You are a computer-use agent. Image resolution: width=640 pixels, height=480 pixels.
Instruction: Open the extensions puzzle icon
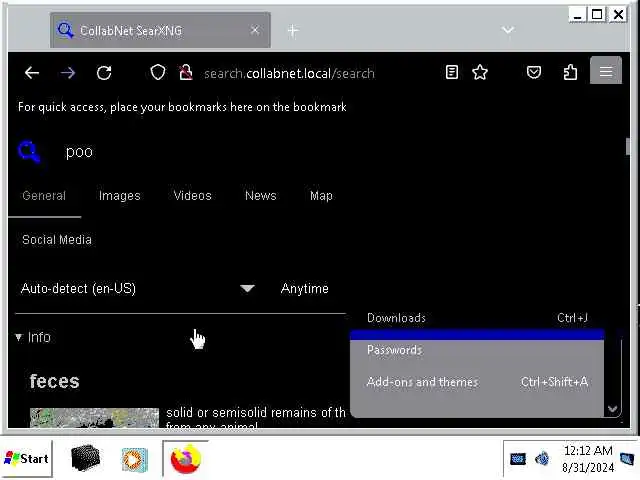pos(570,73)
